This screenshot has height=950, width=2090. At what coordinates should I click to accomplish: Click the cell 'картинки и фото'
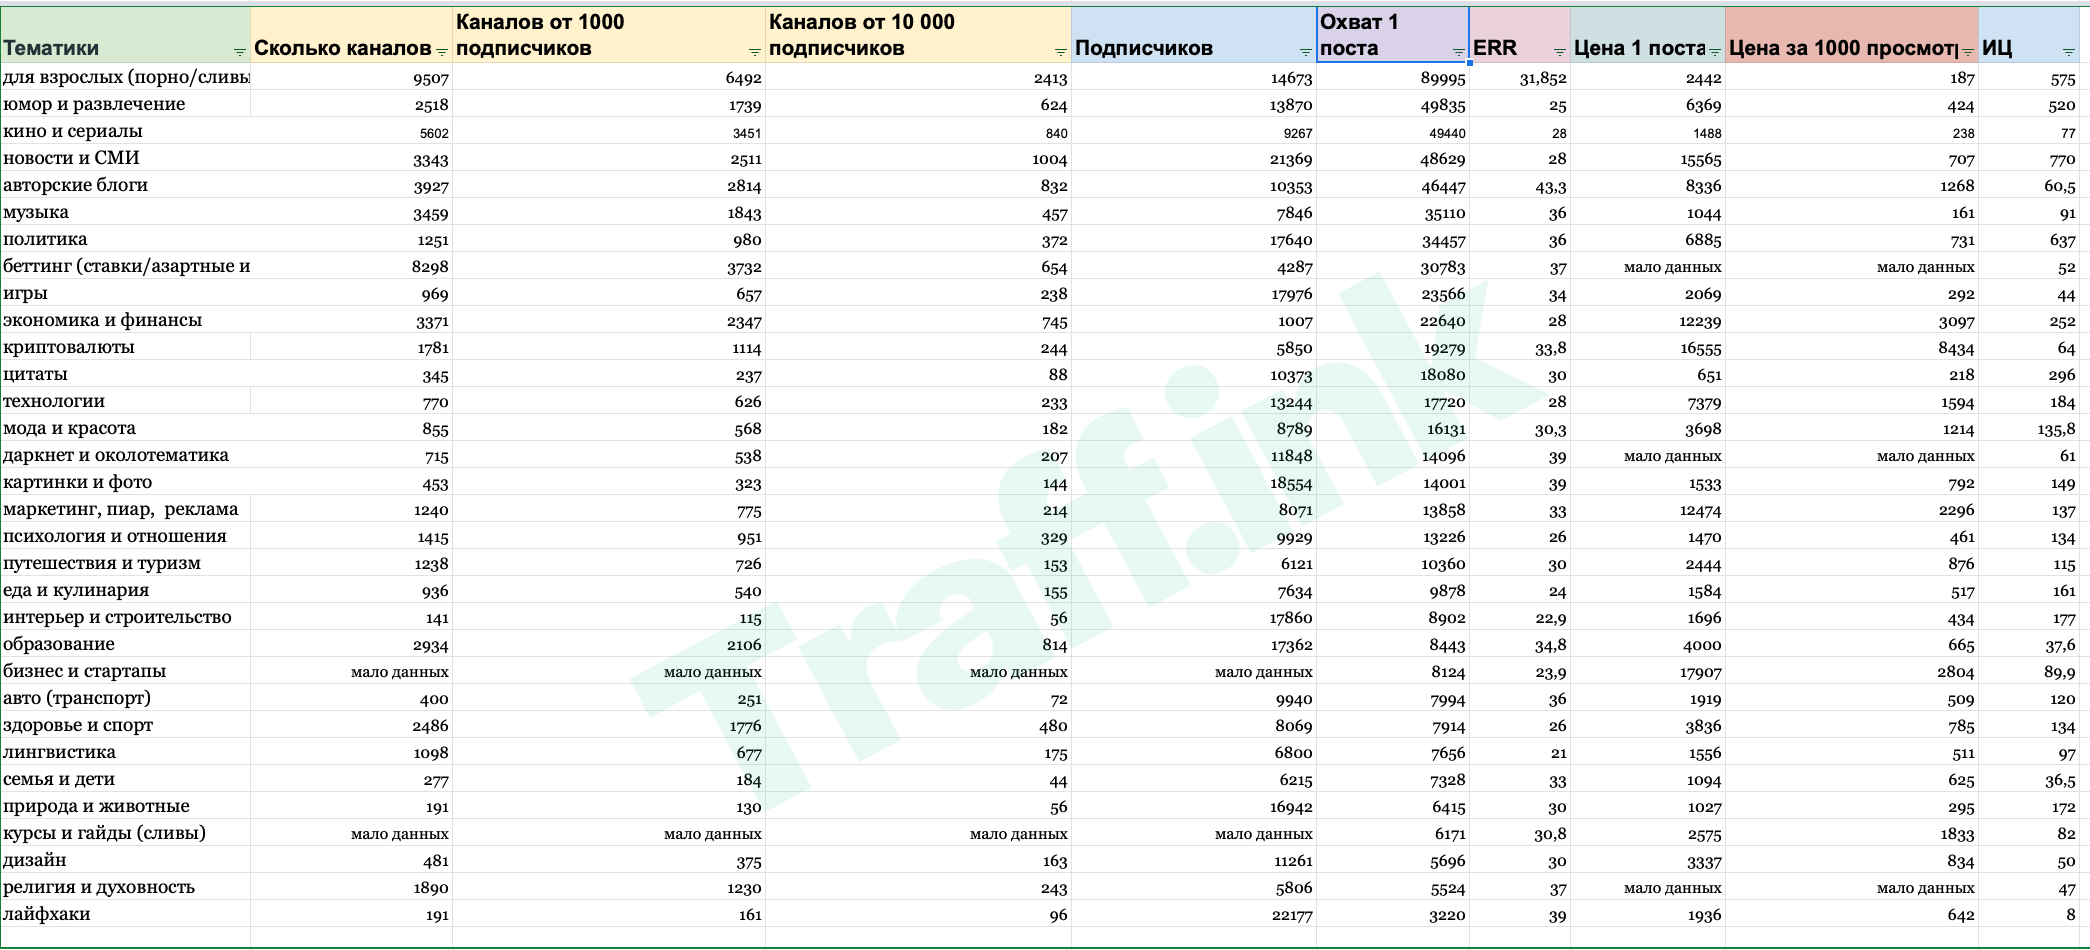[x=125, y=482]
